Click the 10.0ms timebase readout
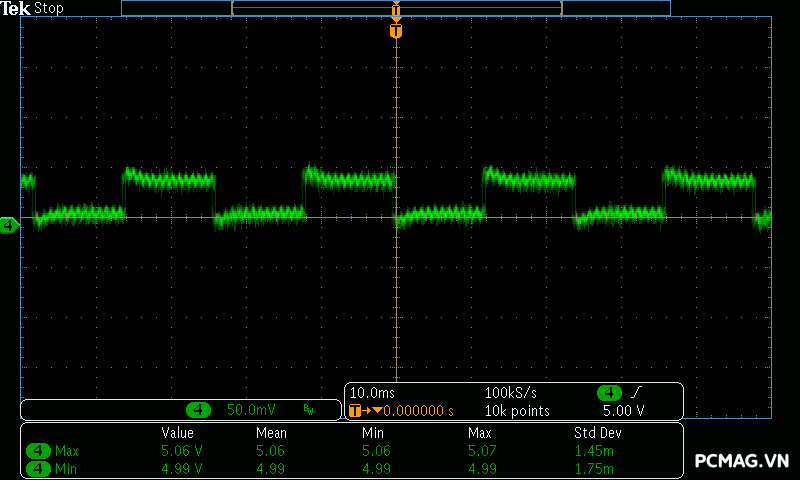800x480 pixels. pos(372,392)
